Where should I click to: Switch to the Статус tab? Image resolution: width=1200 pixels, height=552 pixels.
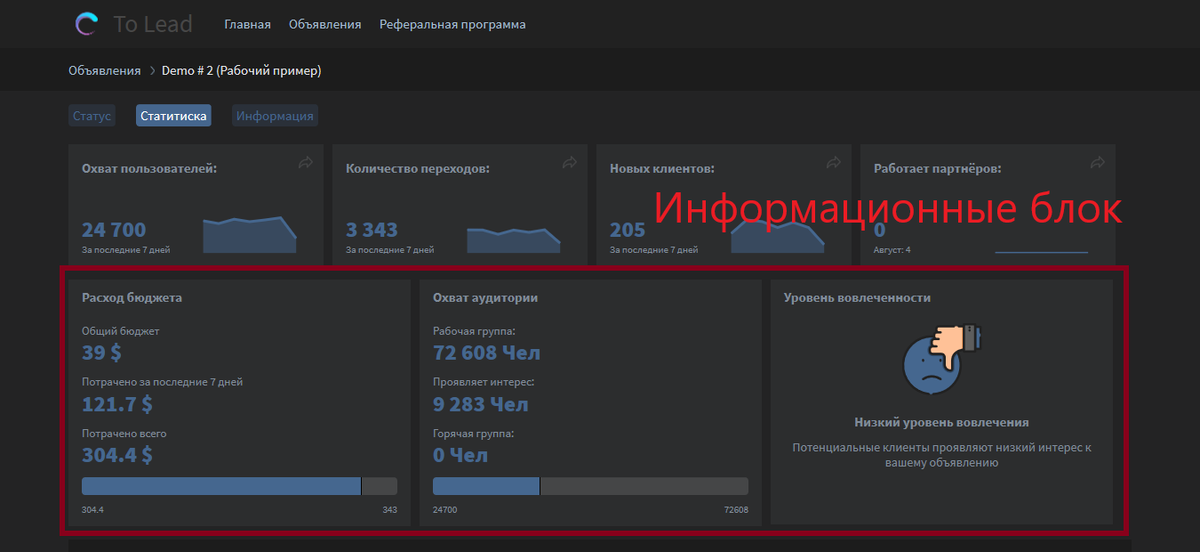click(x=92, y=116)
